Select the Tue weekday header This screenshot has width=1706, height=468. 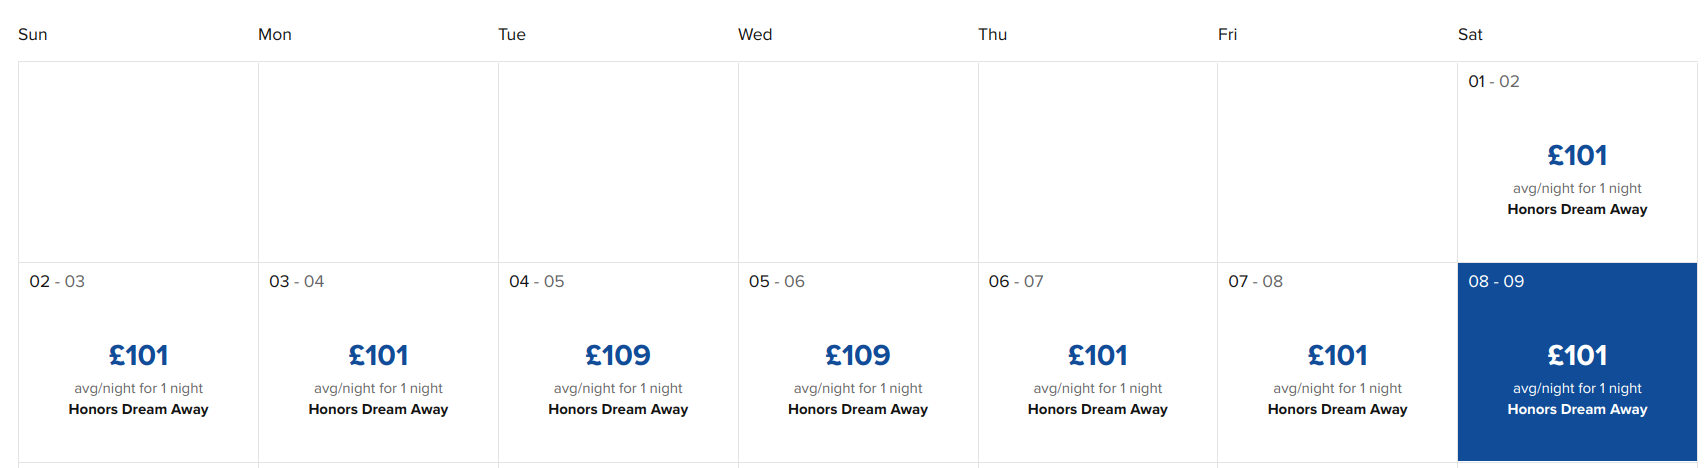(512, 35)
